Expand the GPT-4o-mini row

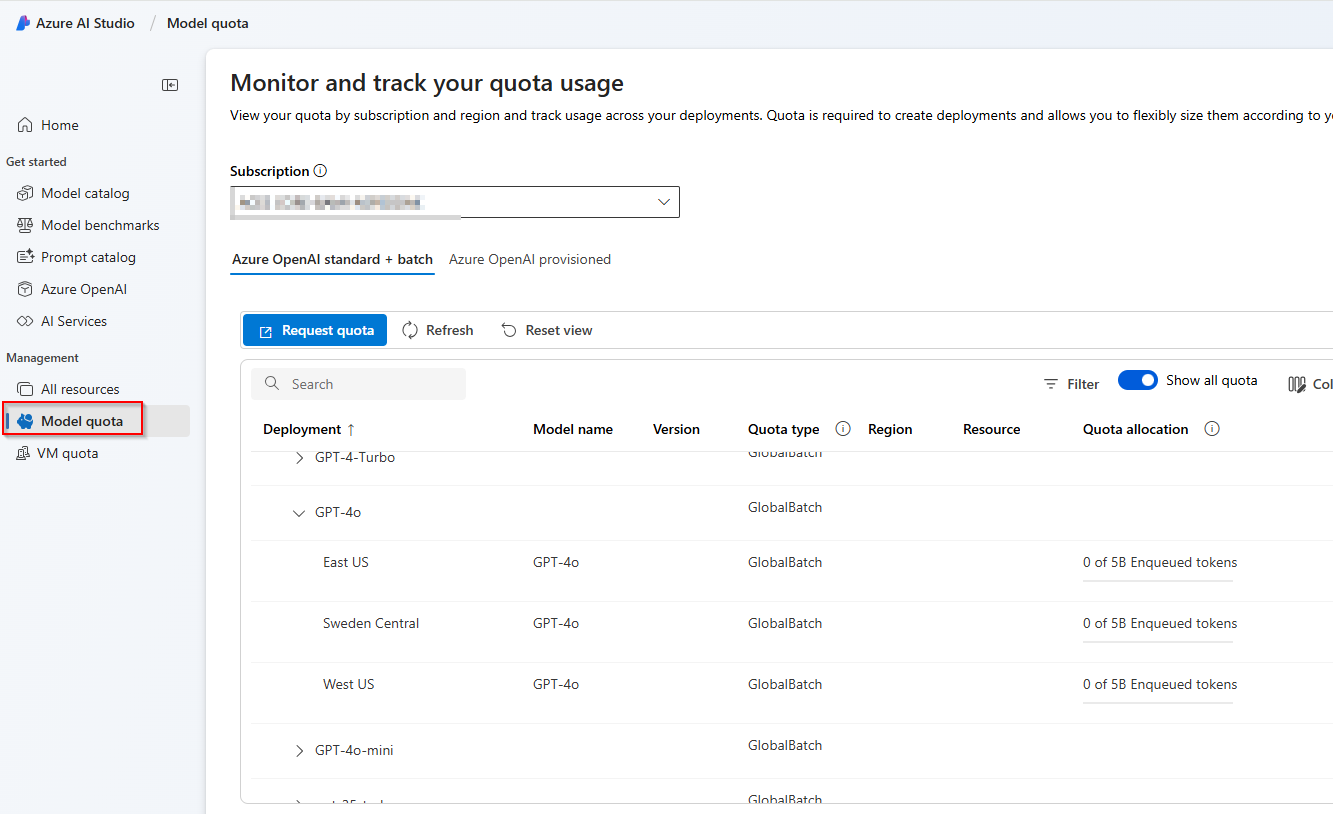[x=299, y=751]
